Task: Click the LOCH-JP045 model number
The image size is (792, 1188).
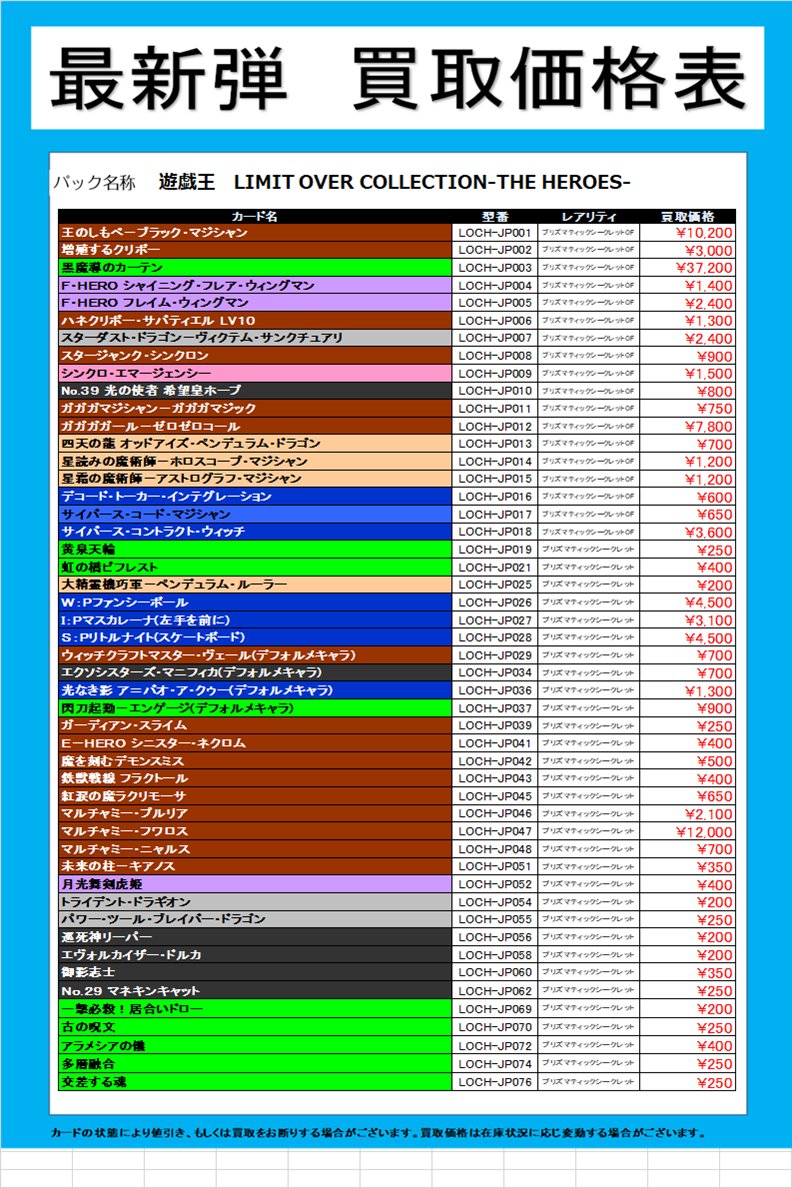Action: [x=495, y=796]
